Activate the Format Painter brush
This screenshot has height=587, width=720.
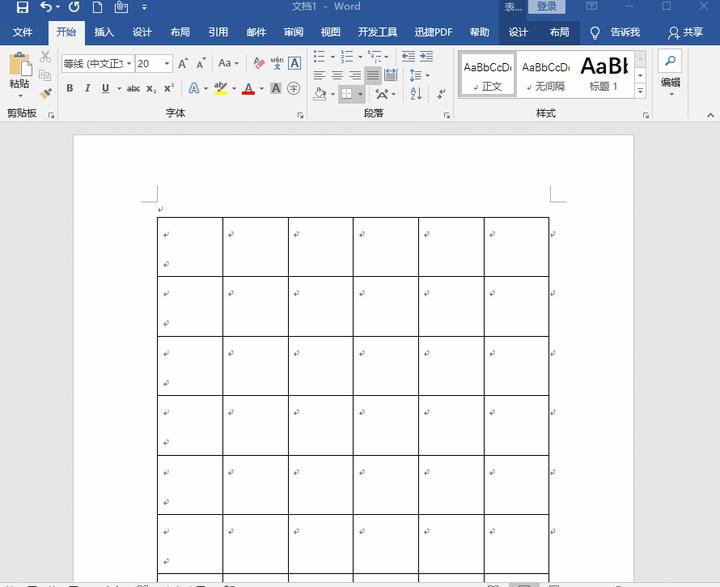pos(45,94)
